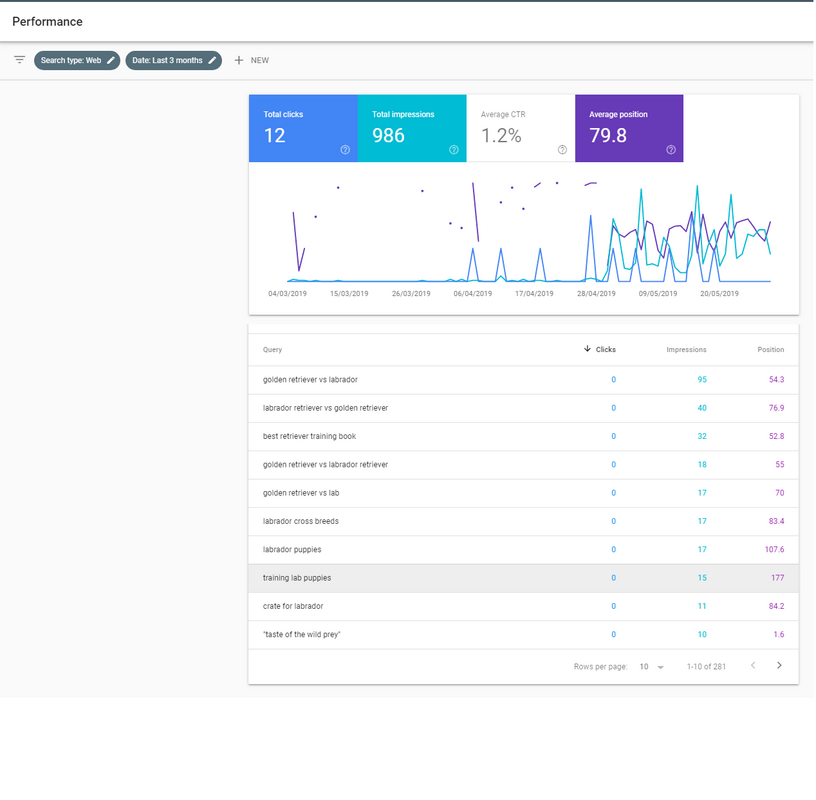
Task: Click impressions value 11
Action: pyautogui.click(x=702, y=606)
